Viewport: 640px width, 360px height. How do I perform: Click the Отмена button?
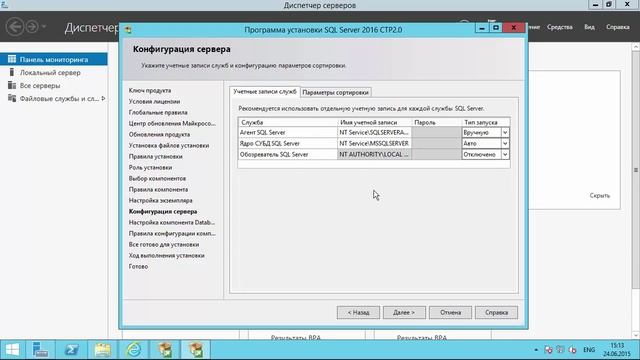coord(450,312)
